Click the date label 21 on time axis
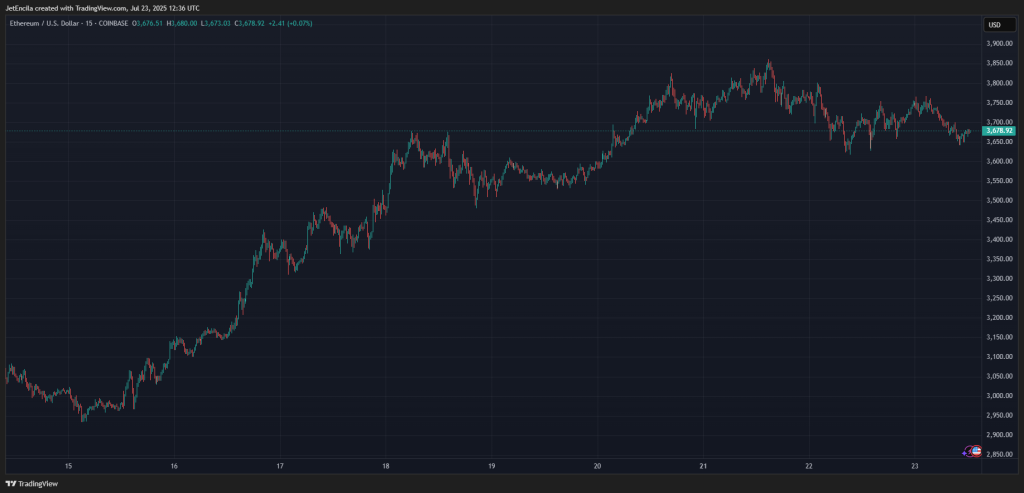The width and height of the screenshot is (1024, 493). pyautogui.click(x=703, y=466)
